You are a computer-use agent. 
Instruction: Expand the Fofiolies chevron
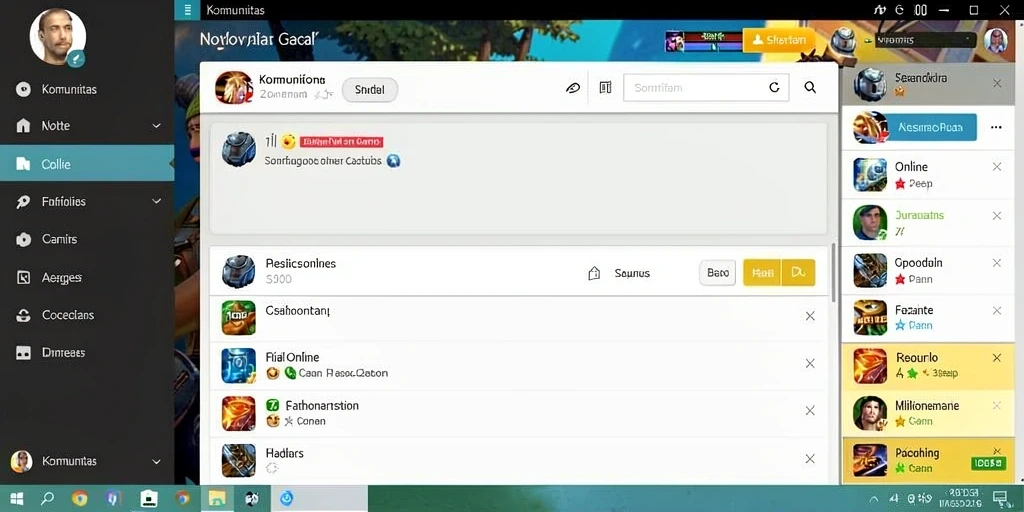click(x=157, y=201)
